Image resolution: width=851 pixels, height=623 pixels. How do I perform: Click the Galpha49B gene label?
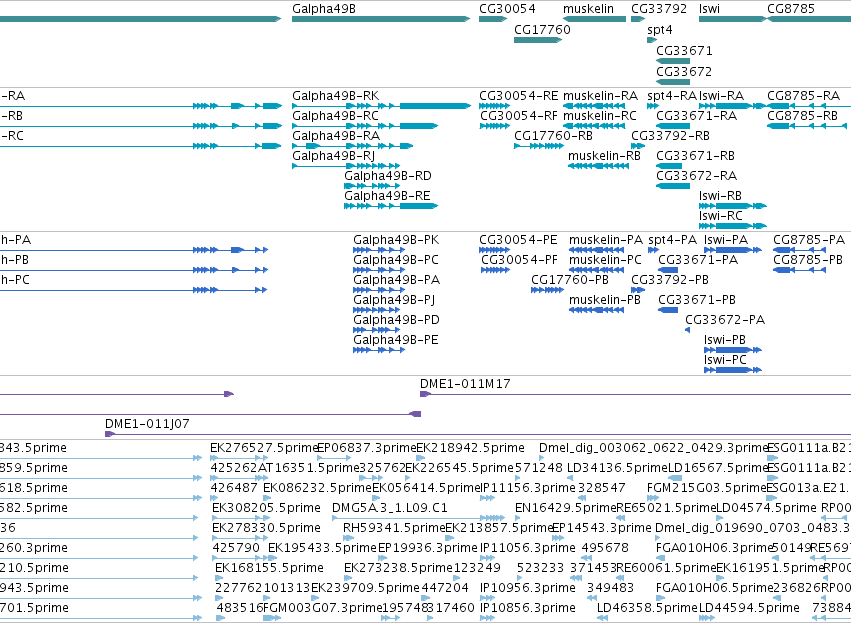[324, 9]
